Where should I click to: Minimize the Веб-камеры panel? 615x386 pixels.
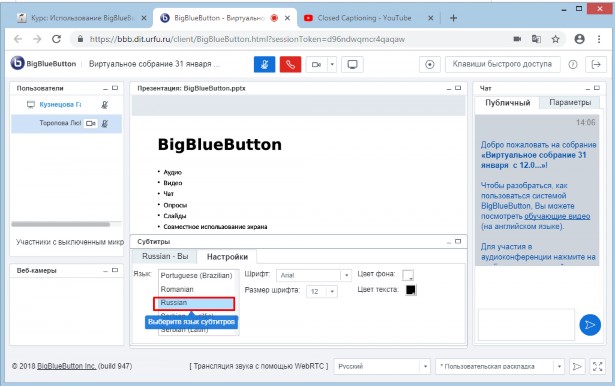tap(105, 271)
